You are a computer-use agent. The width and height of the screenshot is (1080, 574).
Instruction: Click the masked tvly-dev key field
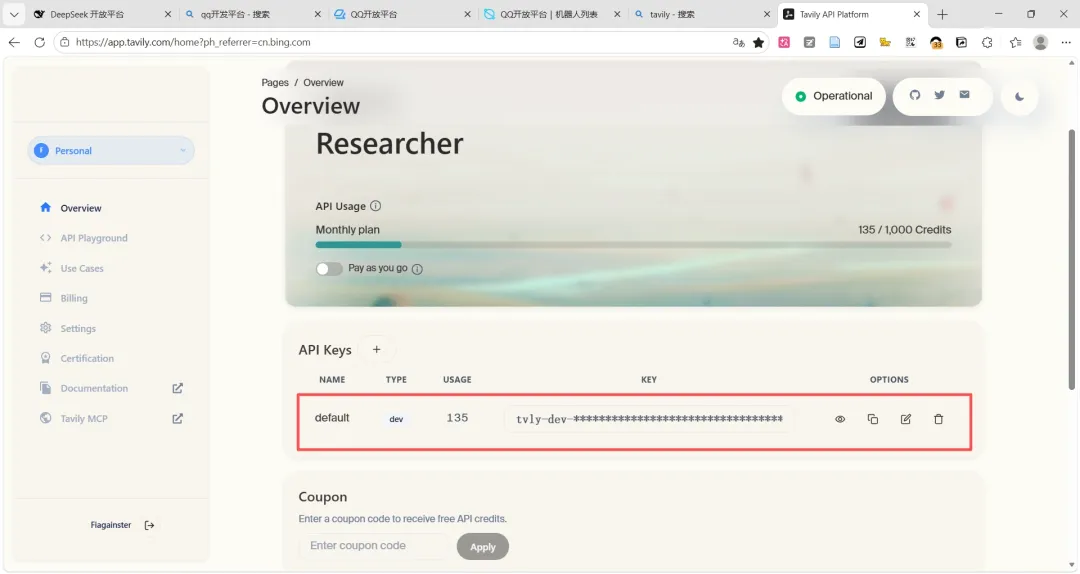point(649,419)
